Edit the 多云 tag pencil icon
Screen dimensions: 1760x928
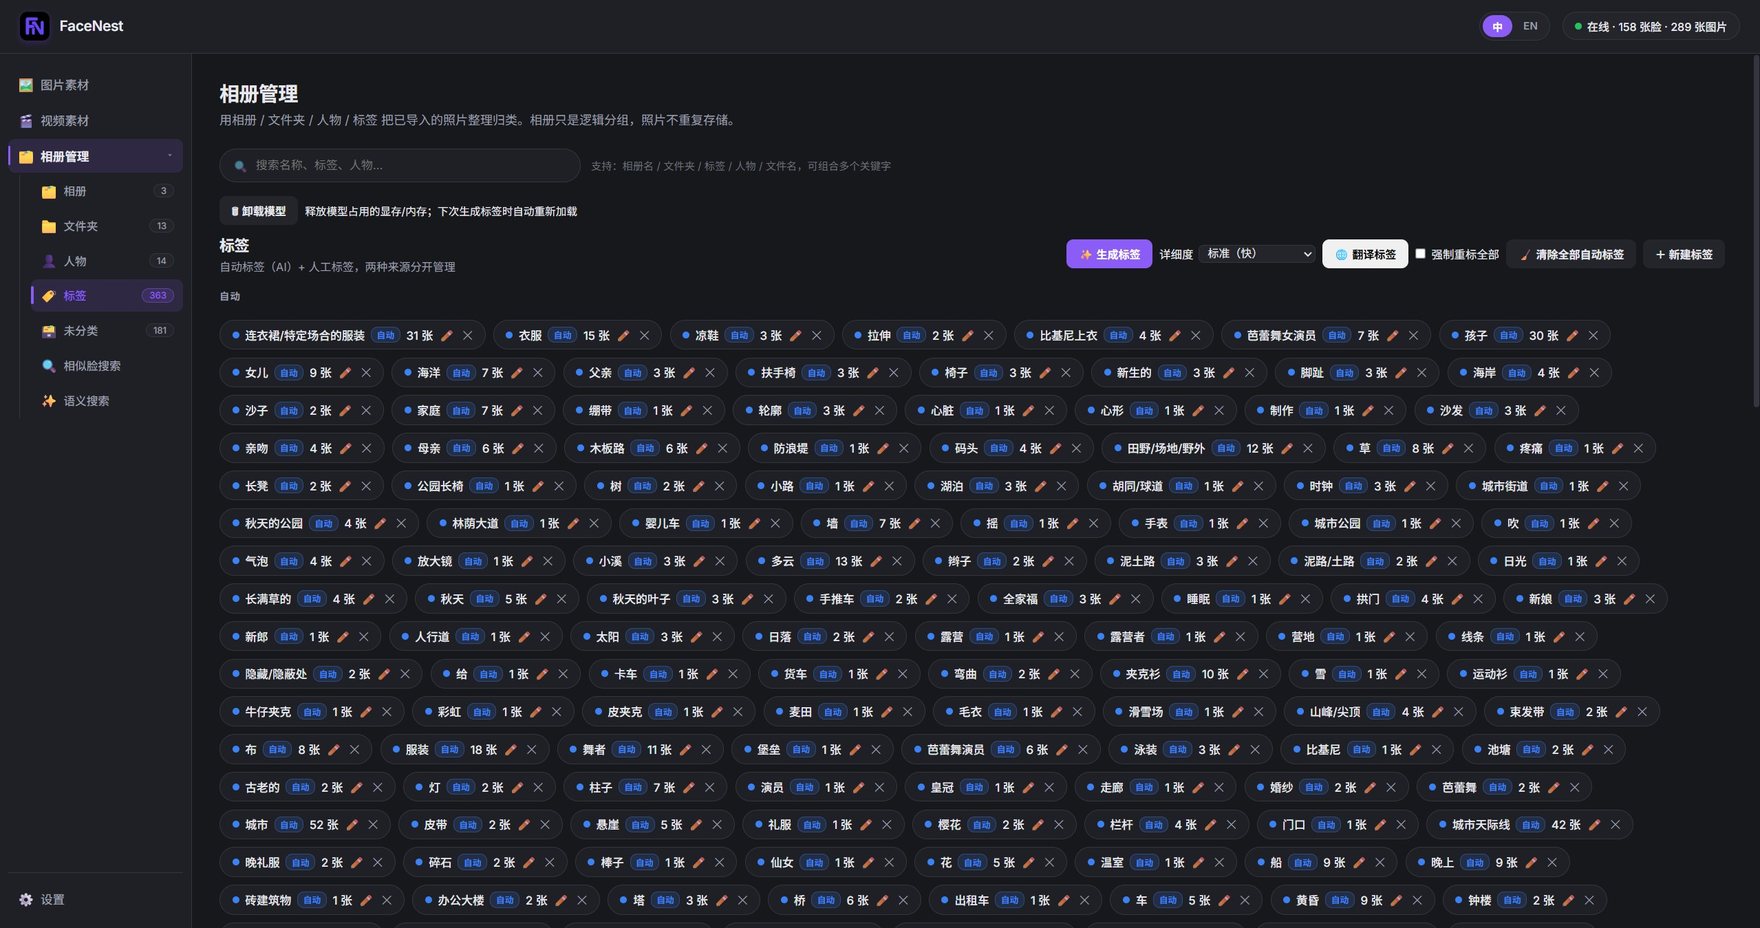pyautogui.click(x=876, y=562)
